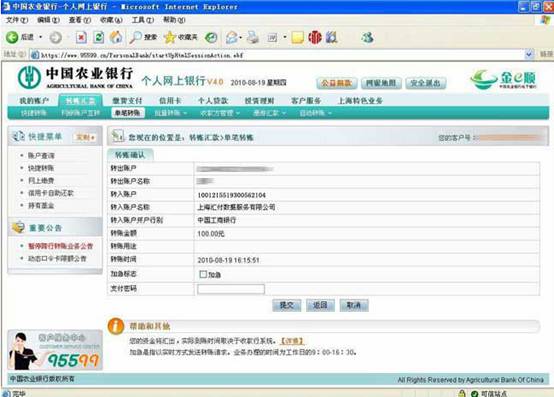The image size is (554, 397).
Task: Click the grey Forward arrow icon
Action: (55, 37)
